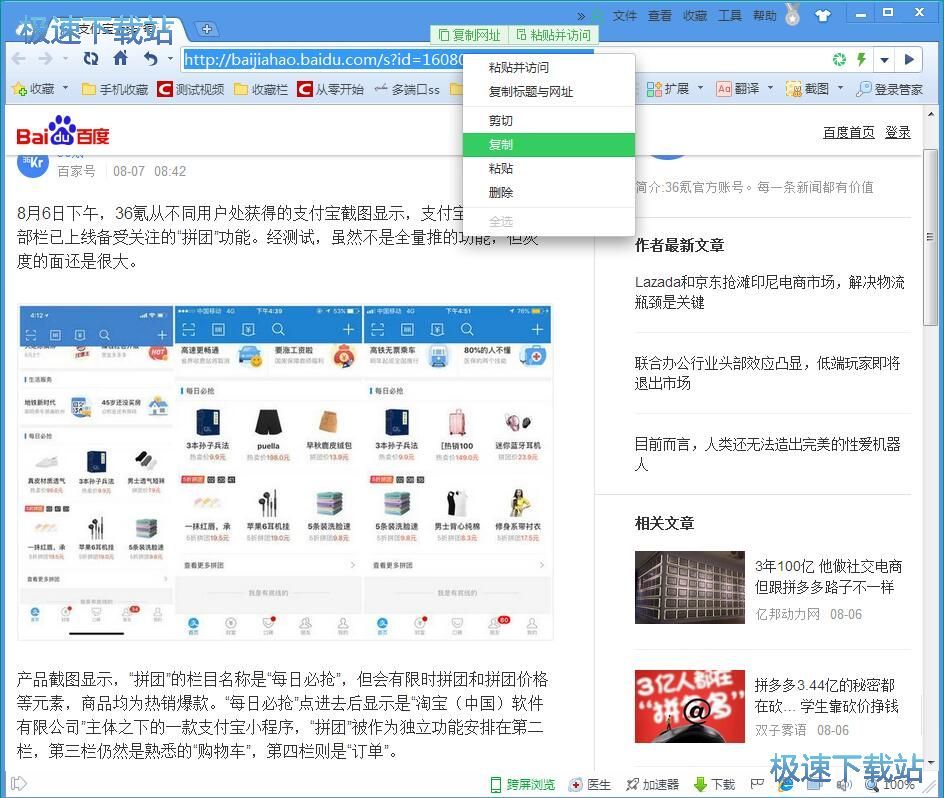Open the 加速器 accelerator tool
The height and width of the screenshot is (798, 944).
653,784
